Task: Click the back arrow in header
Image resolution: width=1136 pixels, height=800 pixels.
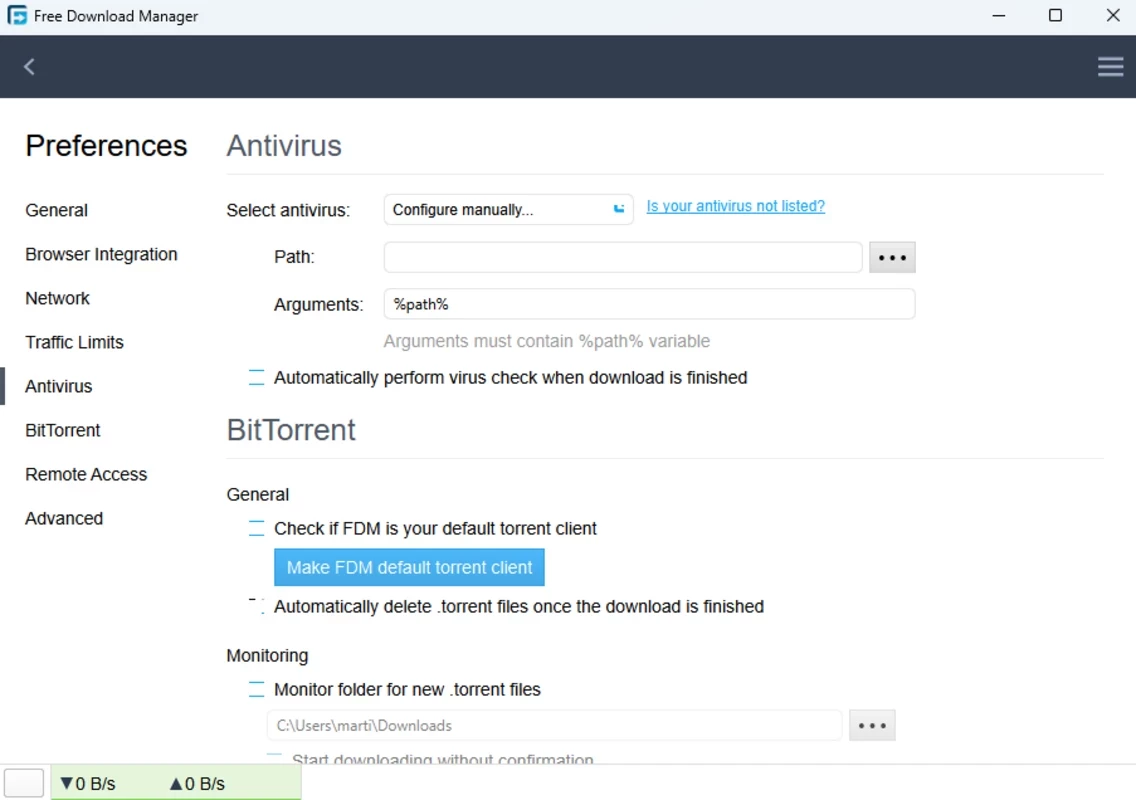Action: point(29,67)
